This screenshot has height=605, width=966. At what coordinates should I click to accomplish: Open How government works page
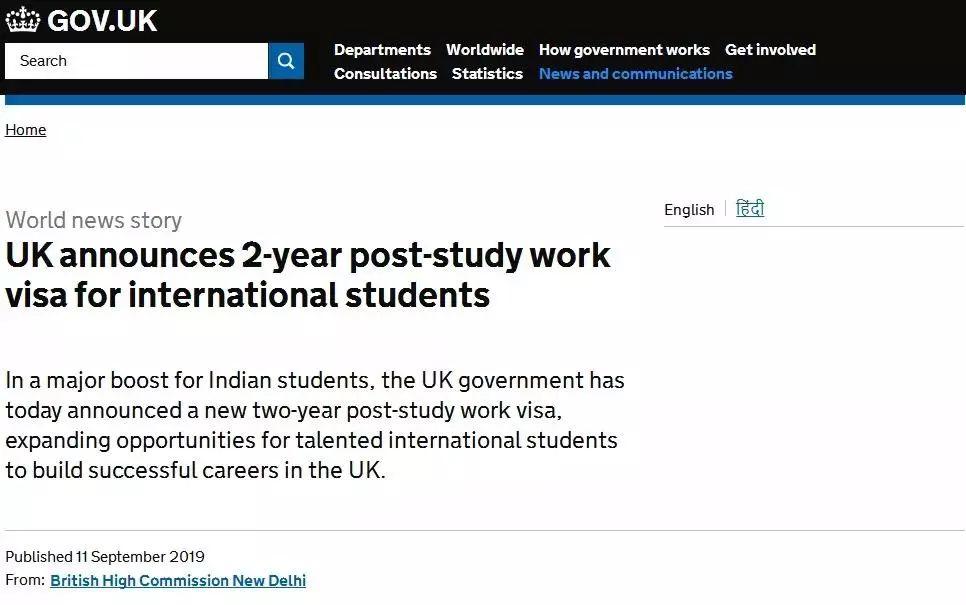(x=624, y=50)
